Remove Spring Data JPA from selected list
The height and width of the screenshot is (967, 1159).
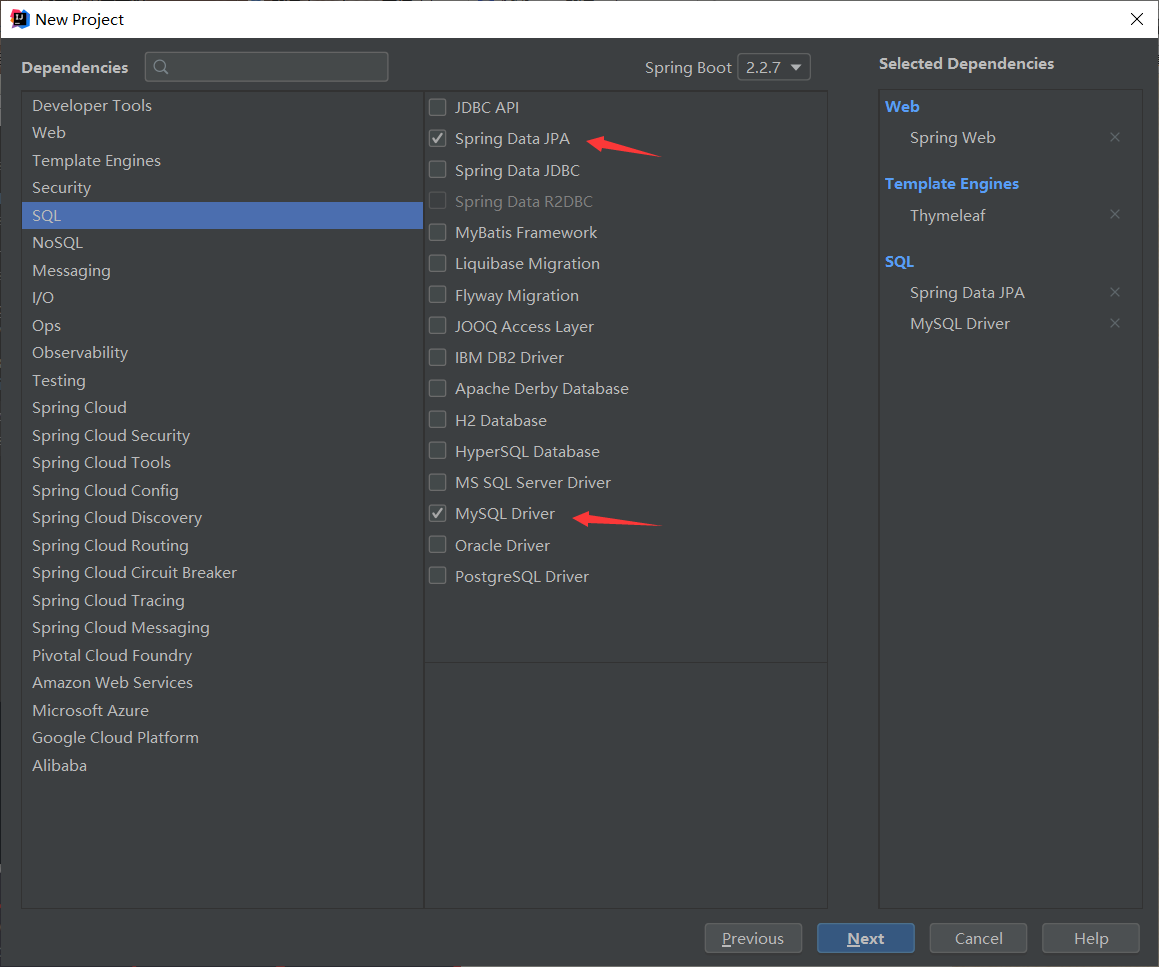(x=1115, y=292)
